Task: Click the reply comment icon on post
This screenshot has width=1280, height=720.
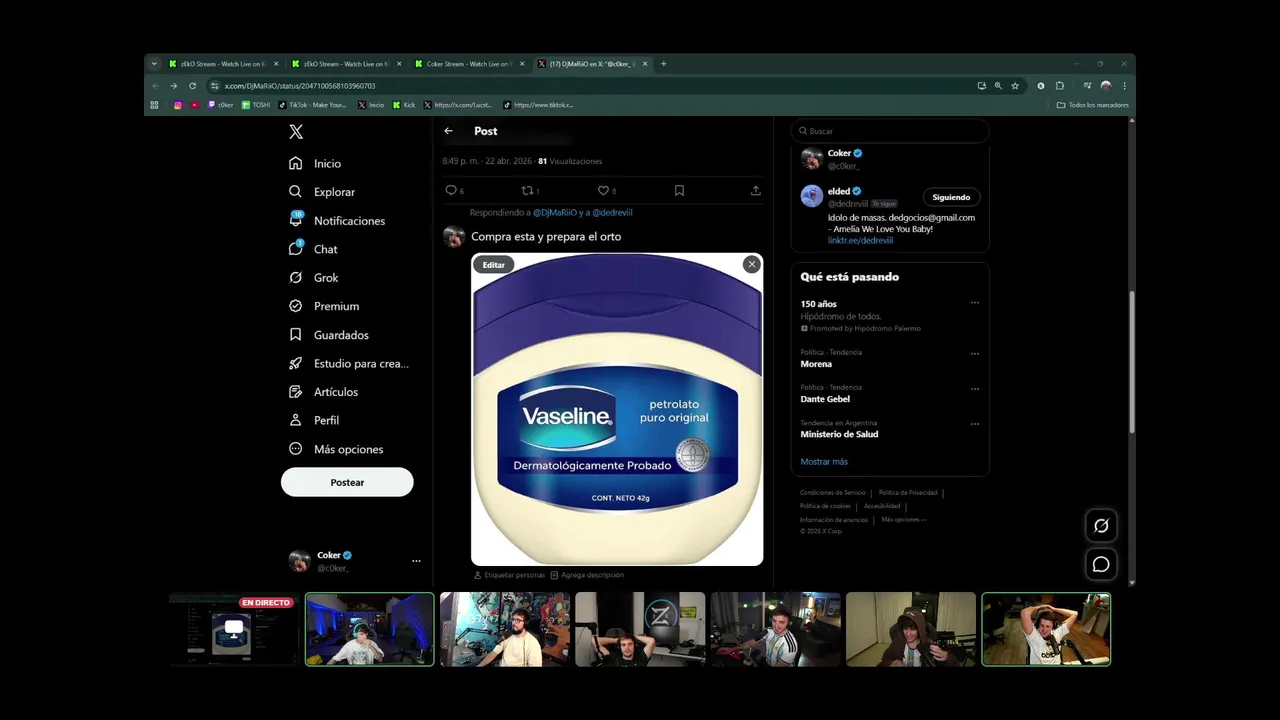Action: tap(451, 190)
